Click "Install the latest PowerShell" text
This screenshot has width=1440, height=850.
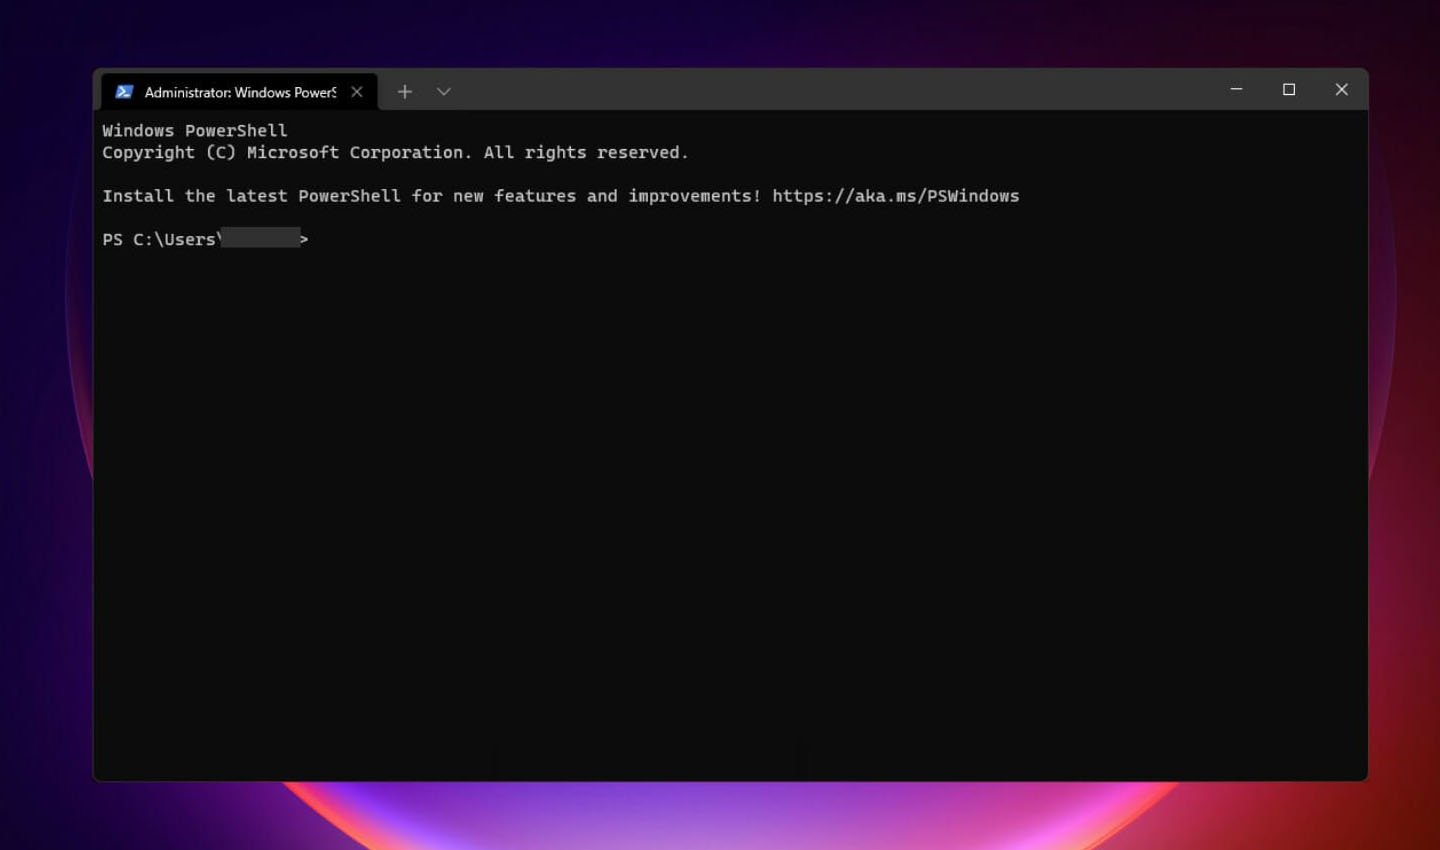click(251, 196)
